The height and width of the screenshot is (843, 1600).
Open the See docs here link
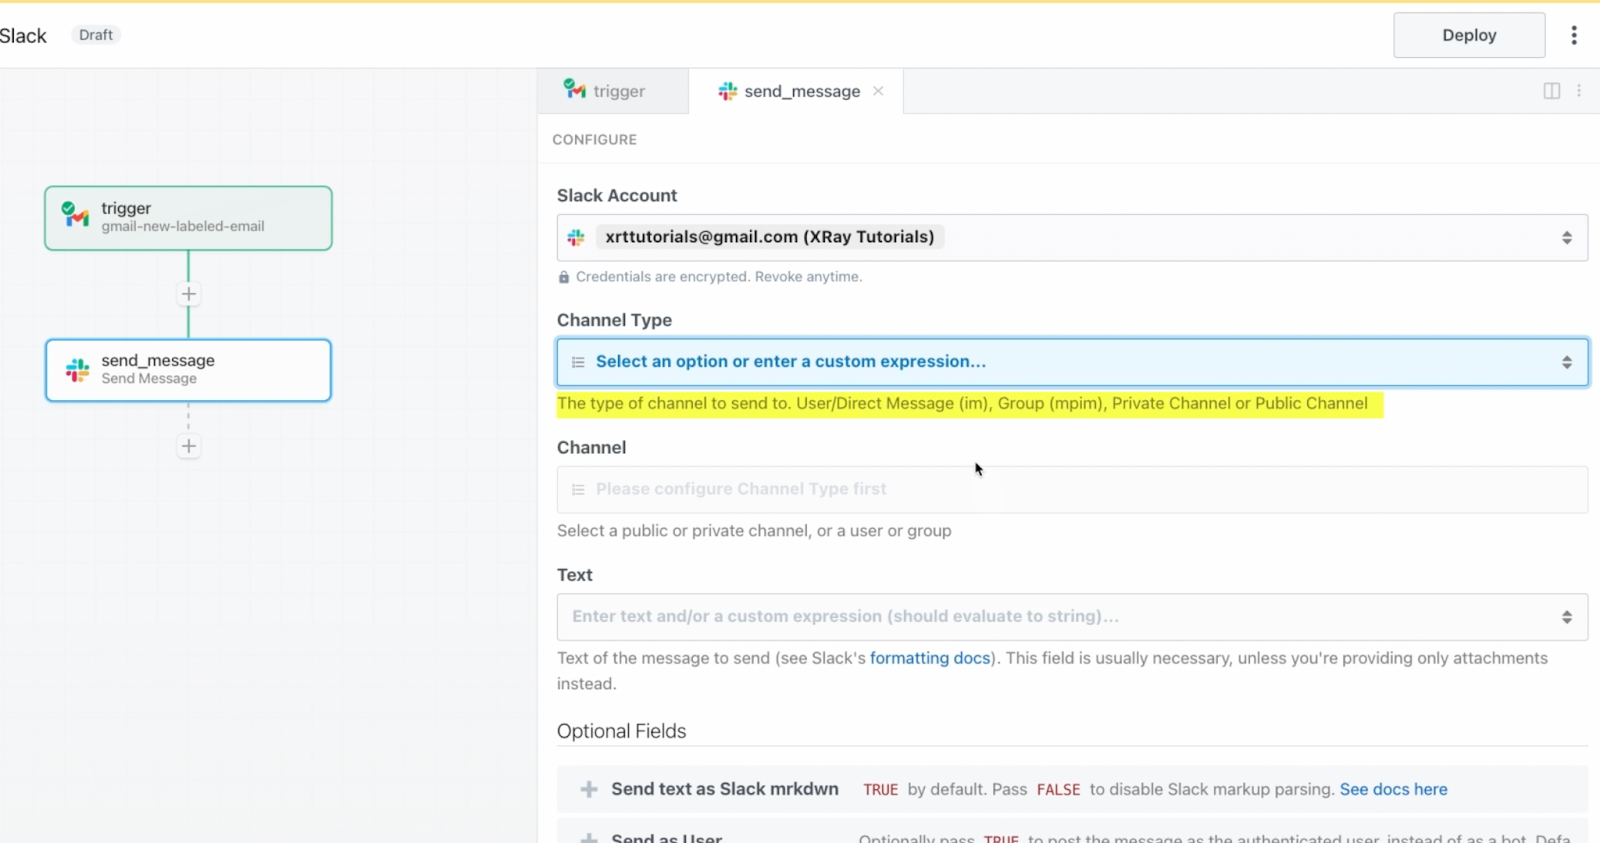click(x=1394, y=789)
